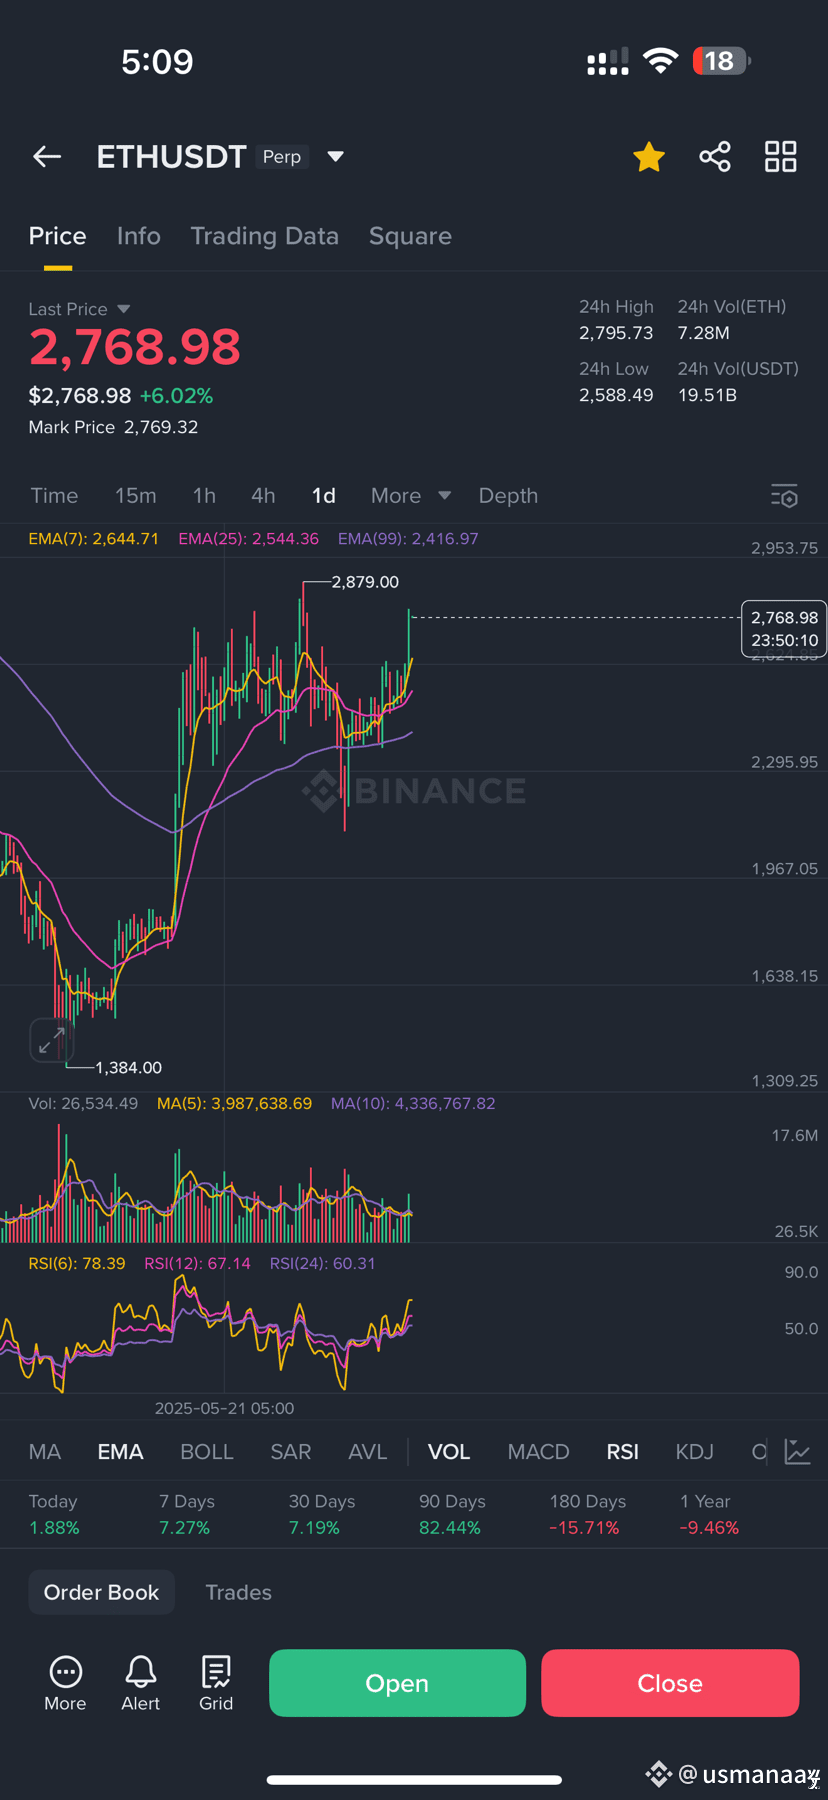The height and width of the screenshot is (1800, 828).
Task: Tap the EMA(25) value label
Action: pos(248,539)
